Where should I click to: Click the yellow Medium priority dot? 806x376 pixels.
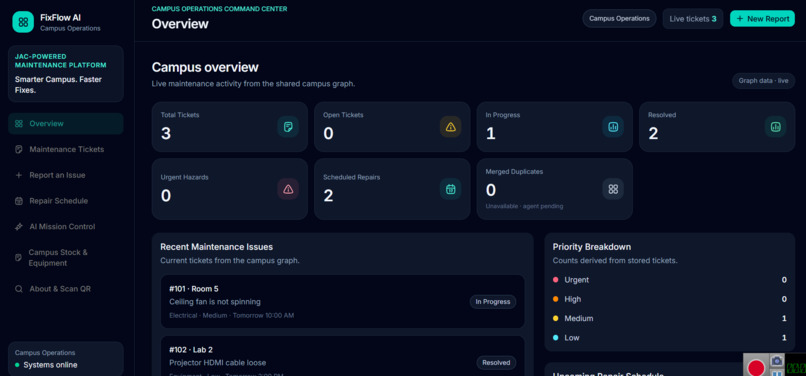pyautogui.click(x=555, y=318)
